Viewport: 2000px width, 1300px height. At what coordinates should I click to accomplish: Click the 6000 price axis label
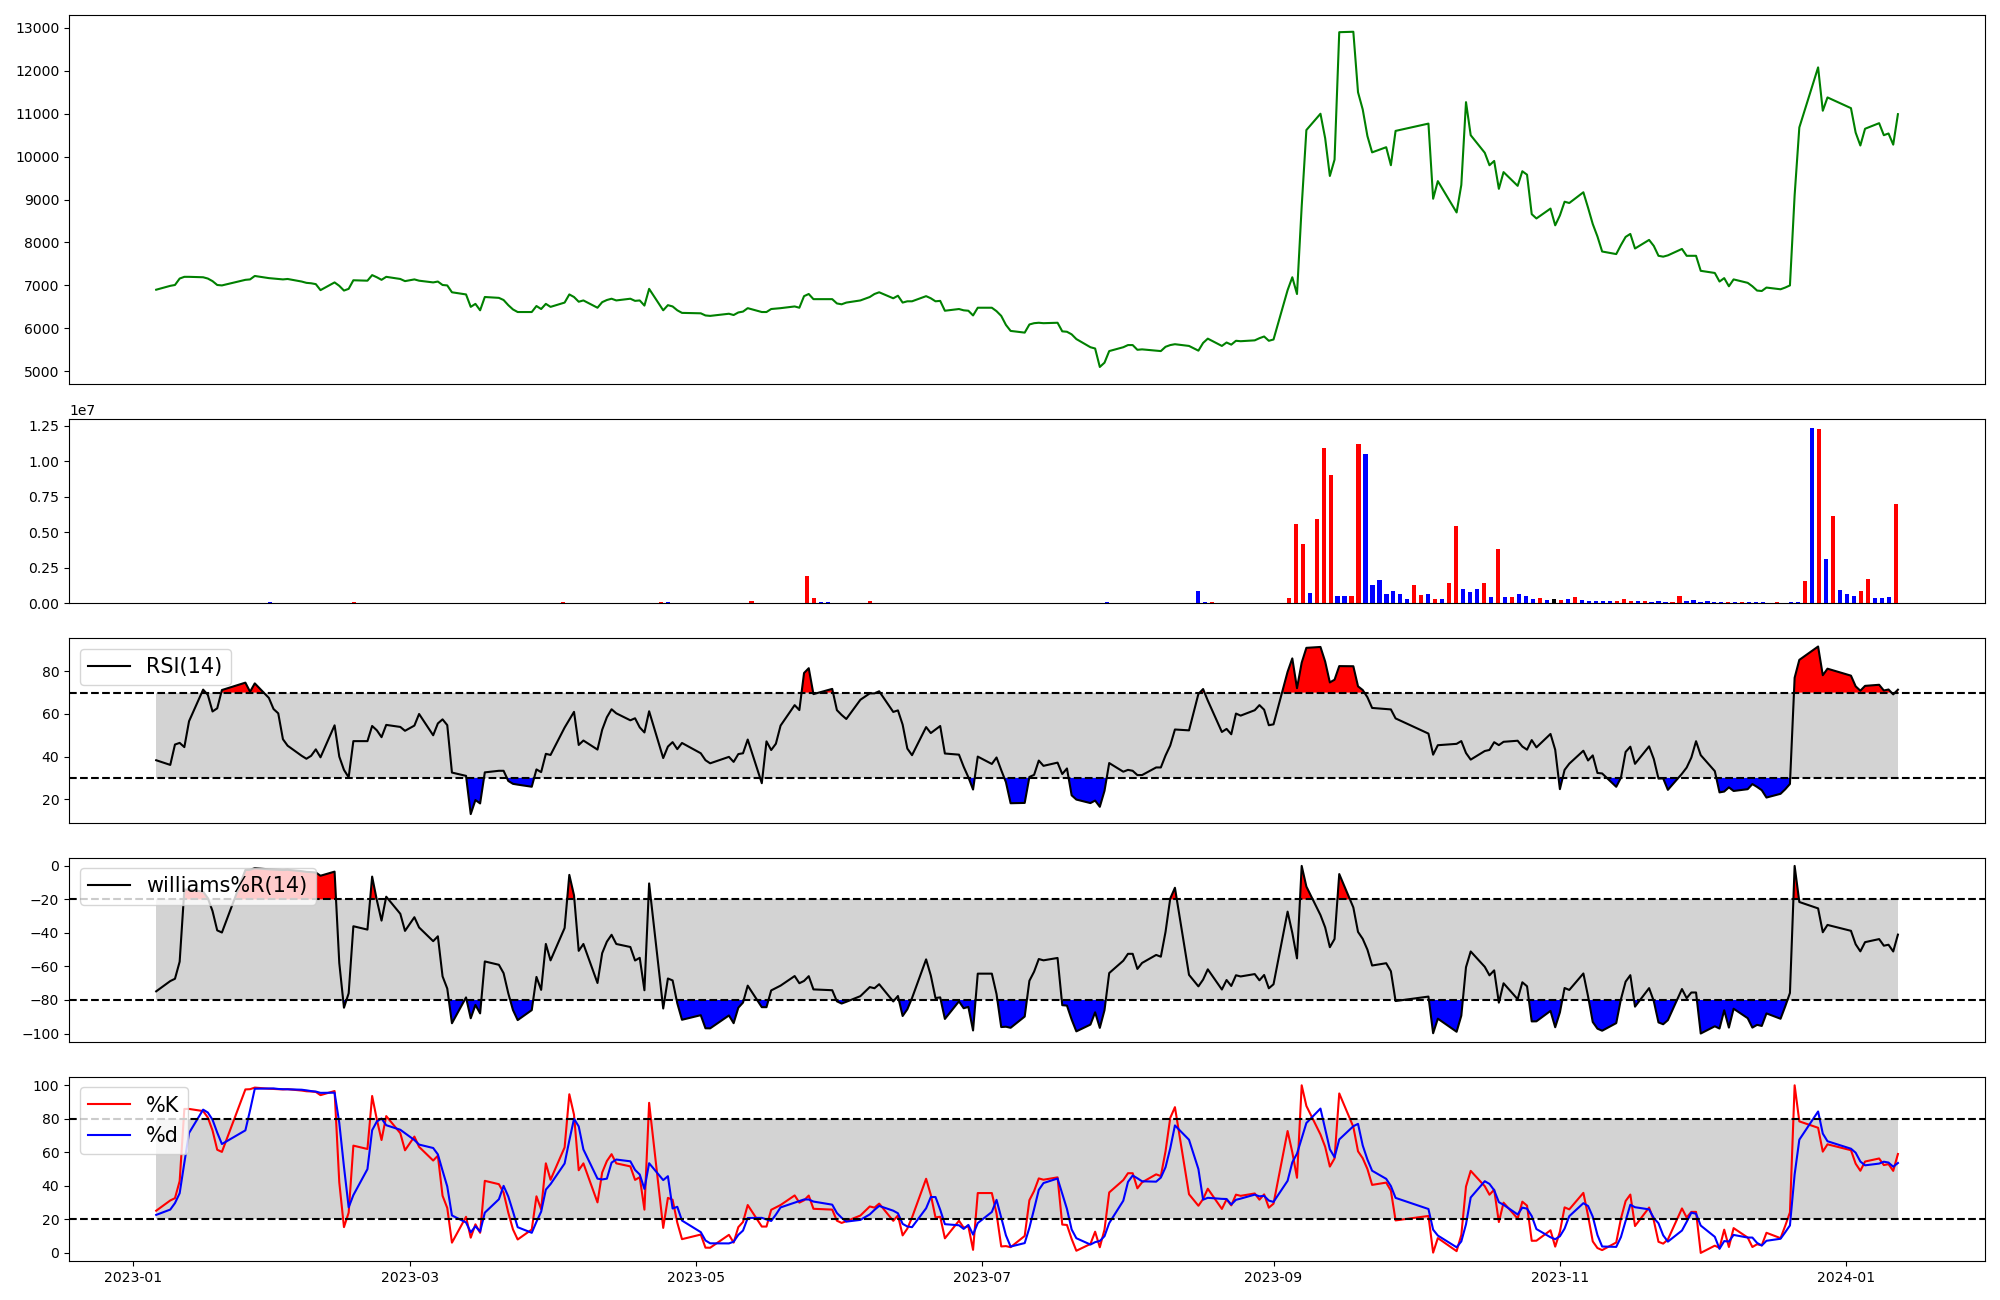click(x=42, y=329)
